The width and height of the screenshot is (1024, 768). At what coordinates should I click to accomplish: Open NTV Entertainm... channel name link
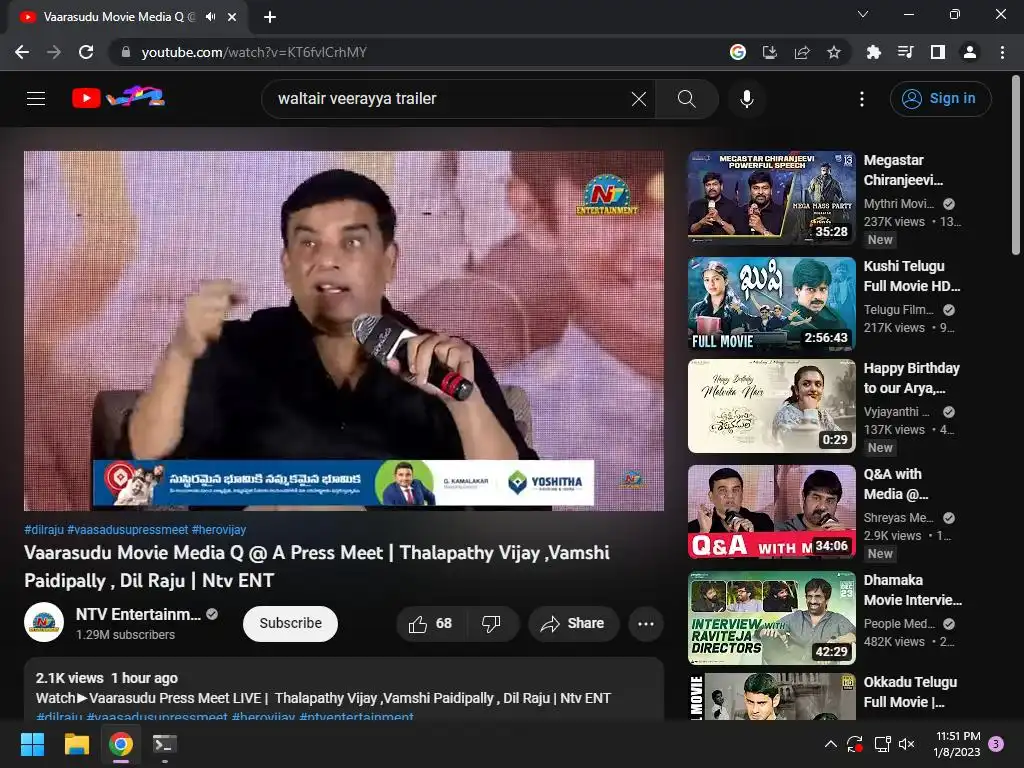[138, 615]
